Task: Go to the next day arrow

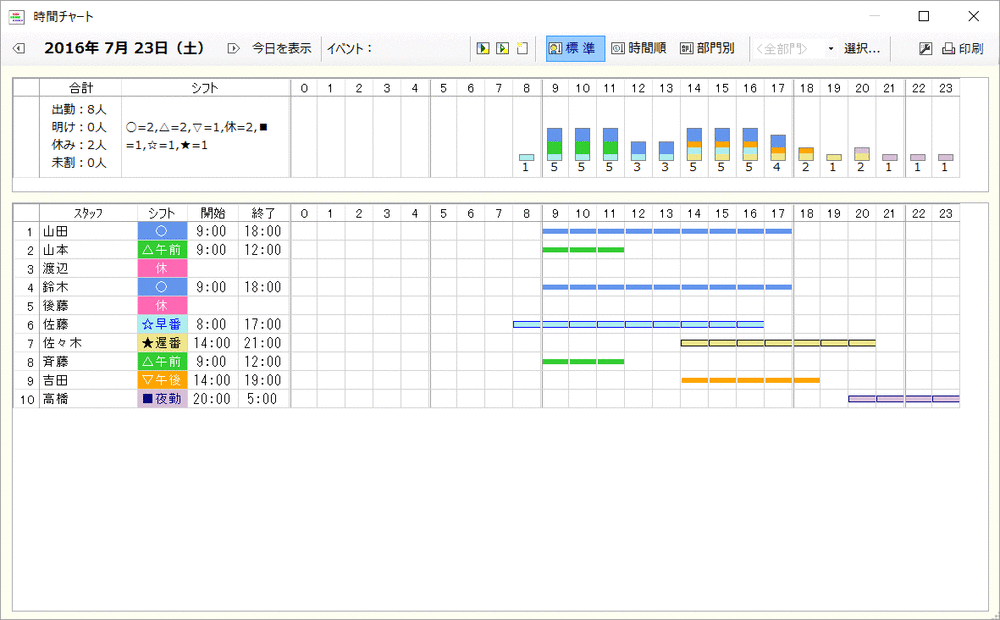Action: pos(233,48)
